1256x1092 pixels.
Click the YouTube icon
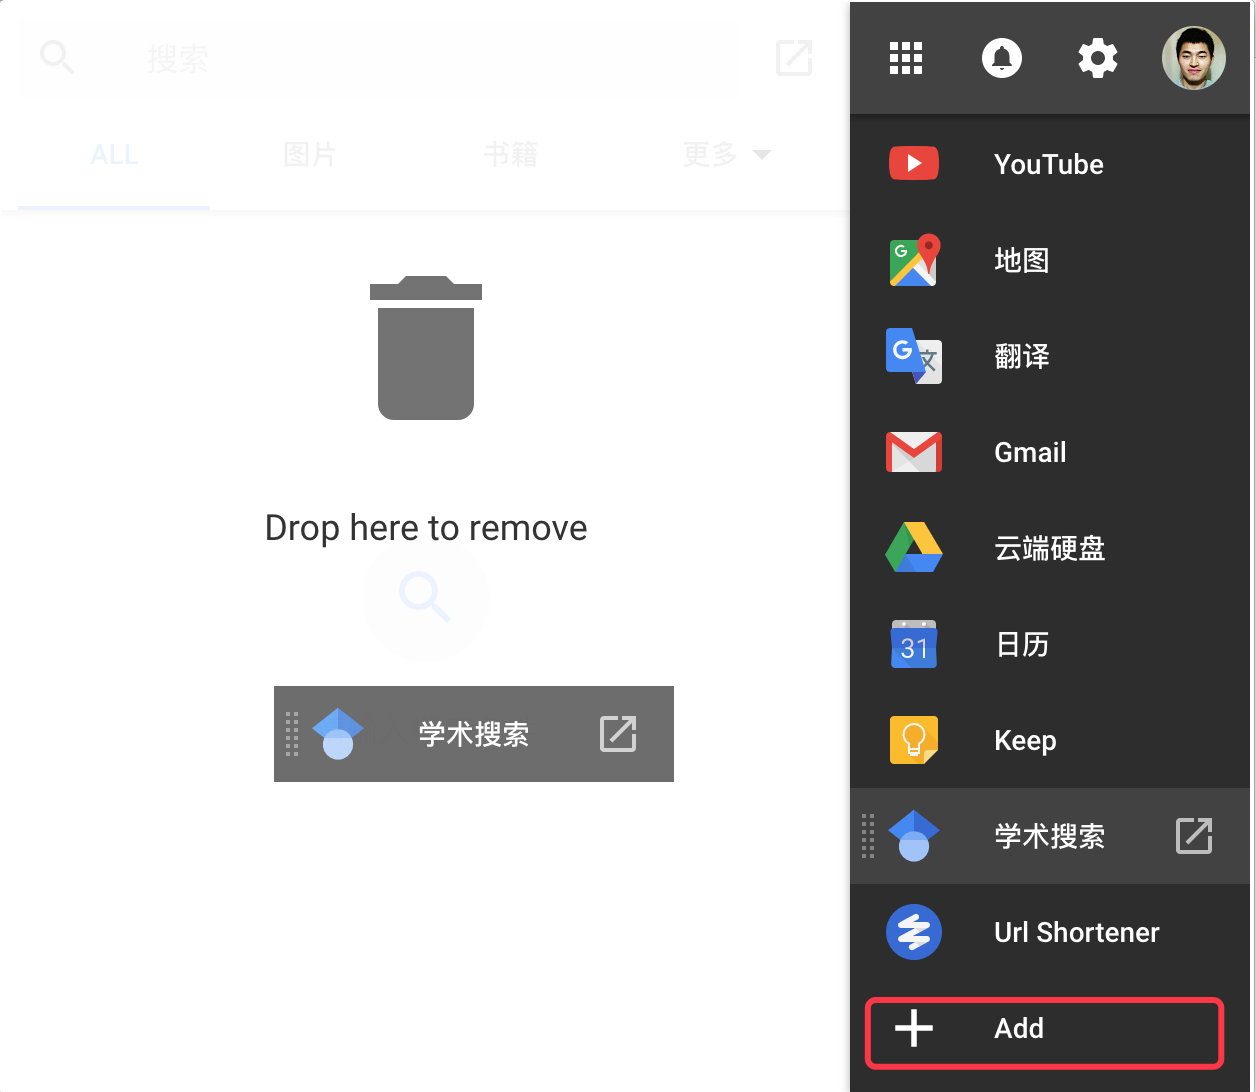point(914,164)
